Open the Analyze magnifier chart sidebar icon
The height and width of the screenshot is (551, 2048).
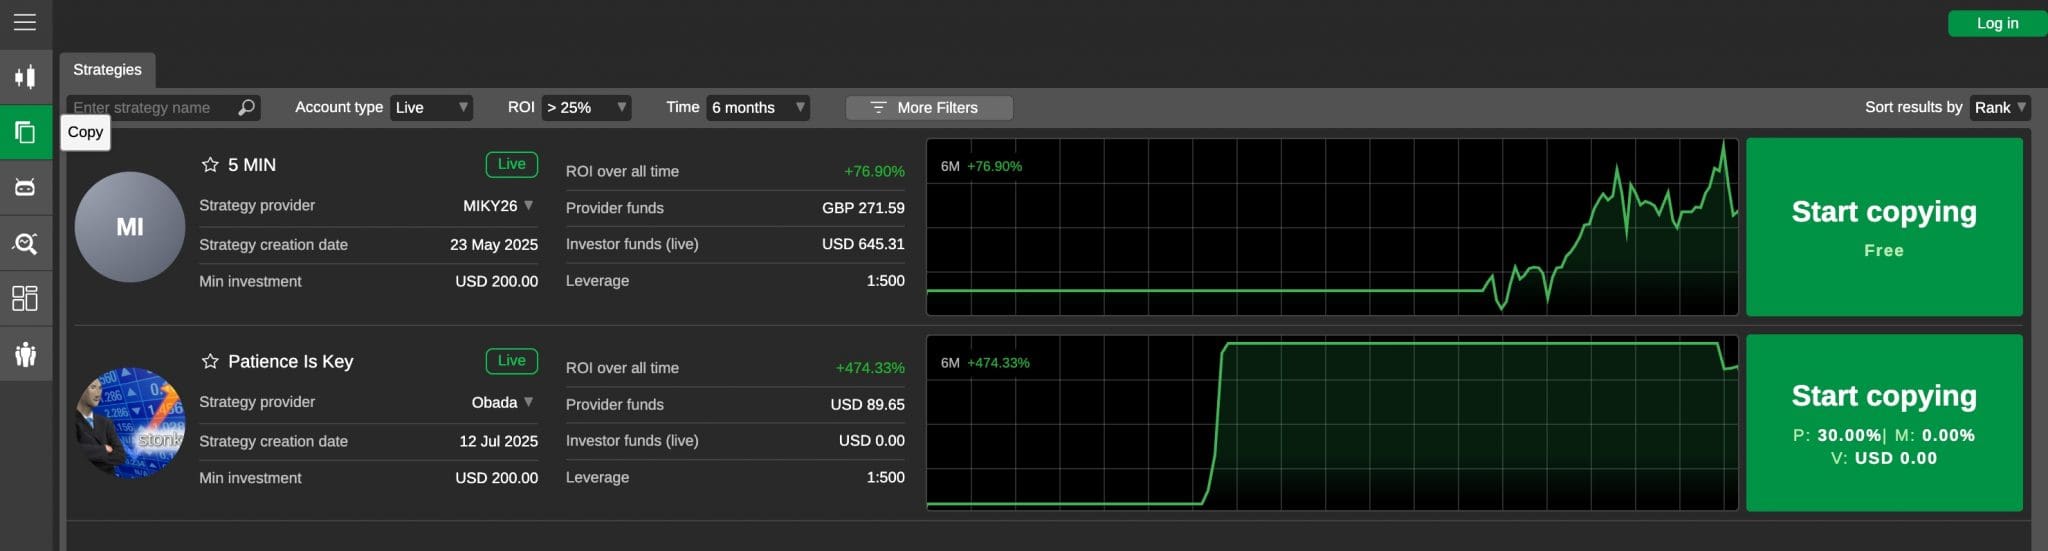[25, 243]
